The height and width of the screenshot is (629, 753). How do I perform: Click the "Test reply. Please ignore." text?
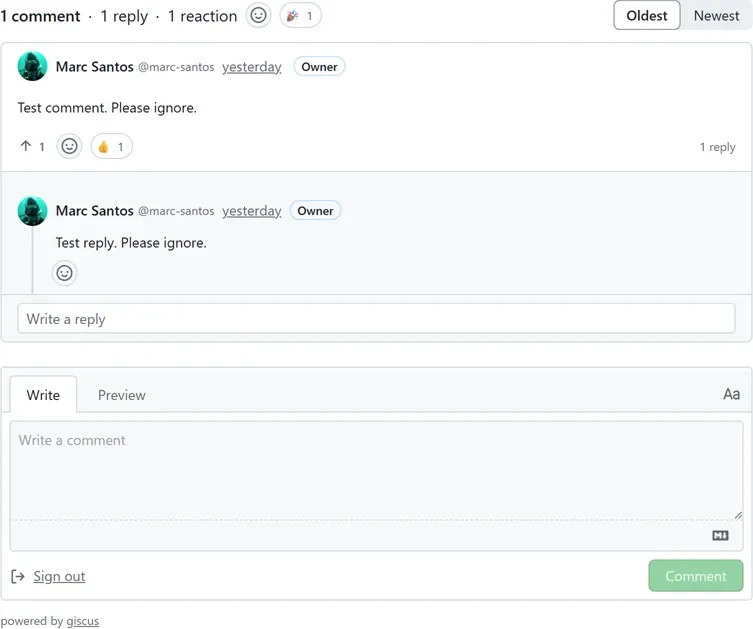[131, 243]
